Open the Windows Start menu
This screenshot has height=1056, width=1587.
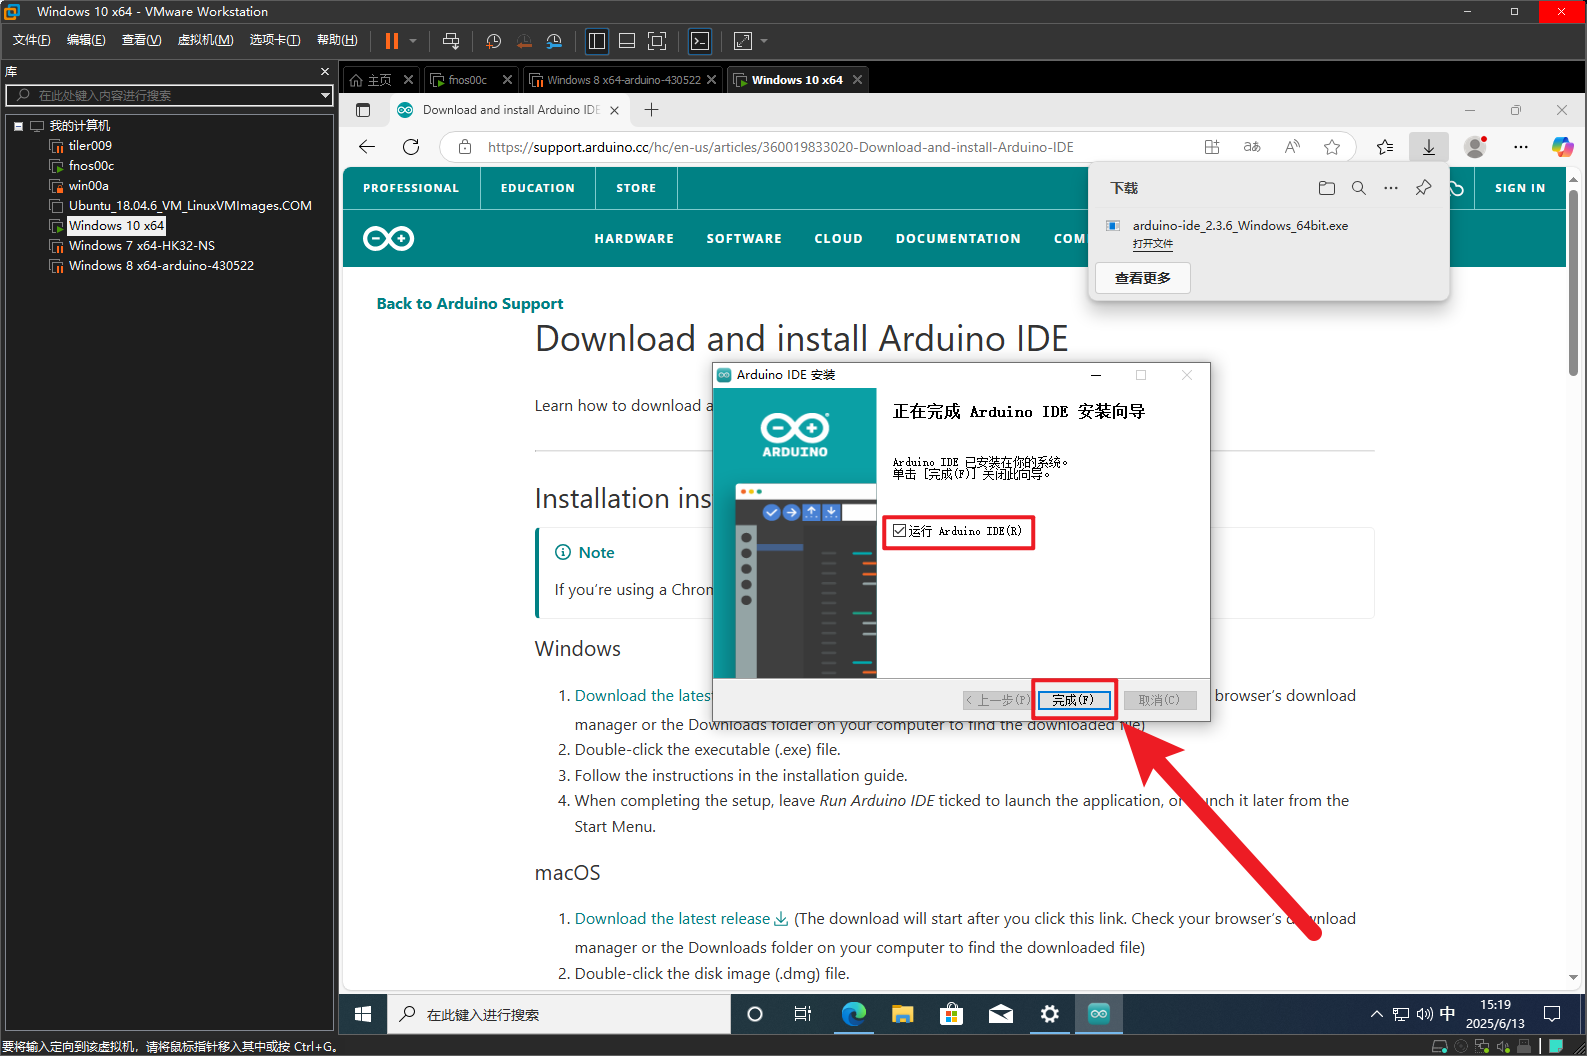pyautogui.click(x=363, y=1014)
